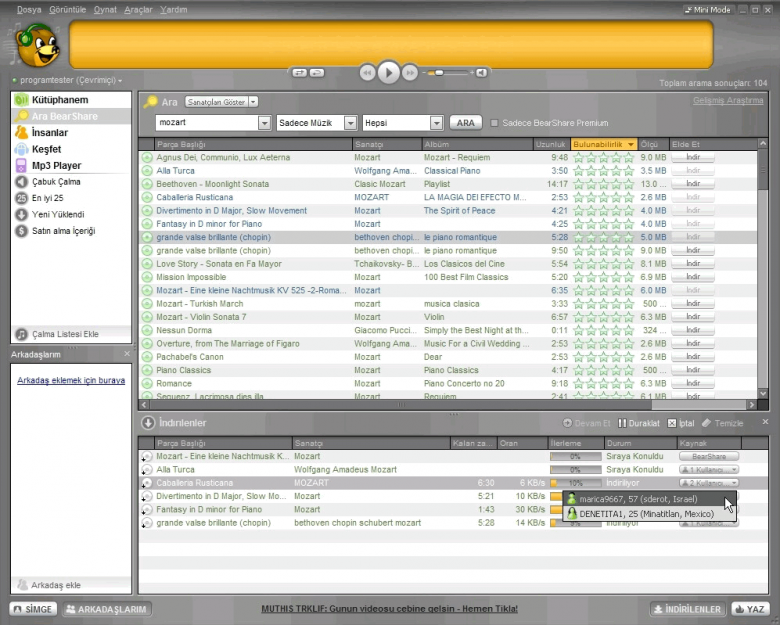The image size is (780, 625).
Task: Open Kütüphanem library in sidebar
Action: [71, 100]
